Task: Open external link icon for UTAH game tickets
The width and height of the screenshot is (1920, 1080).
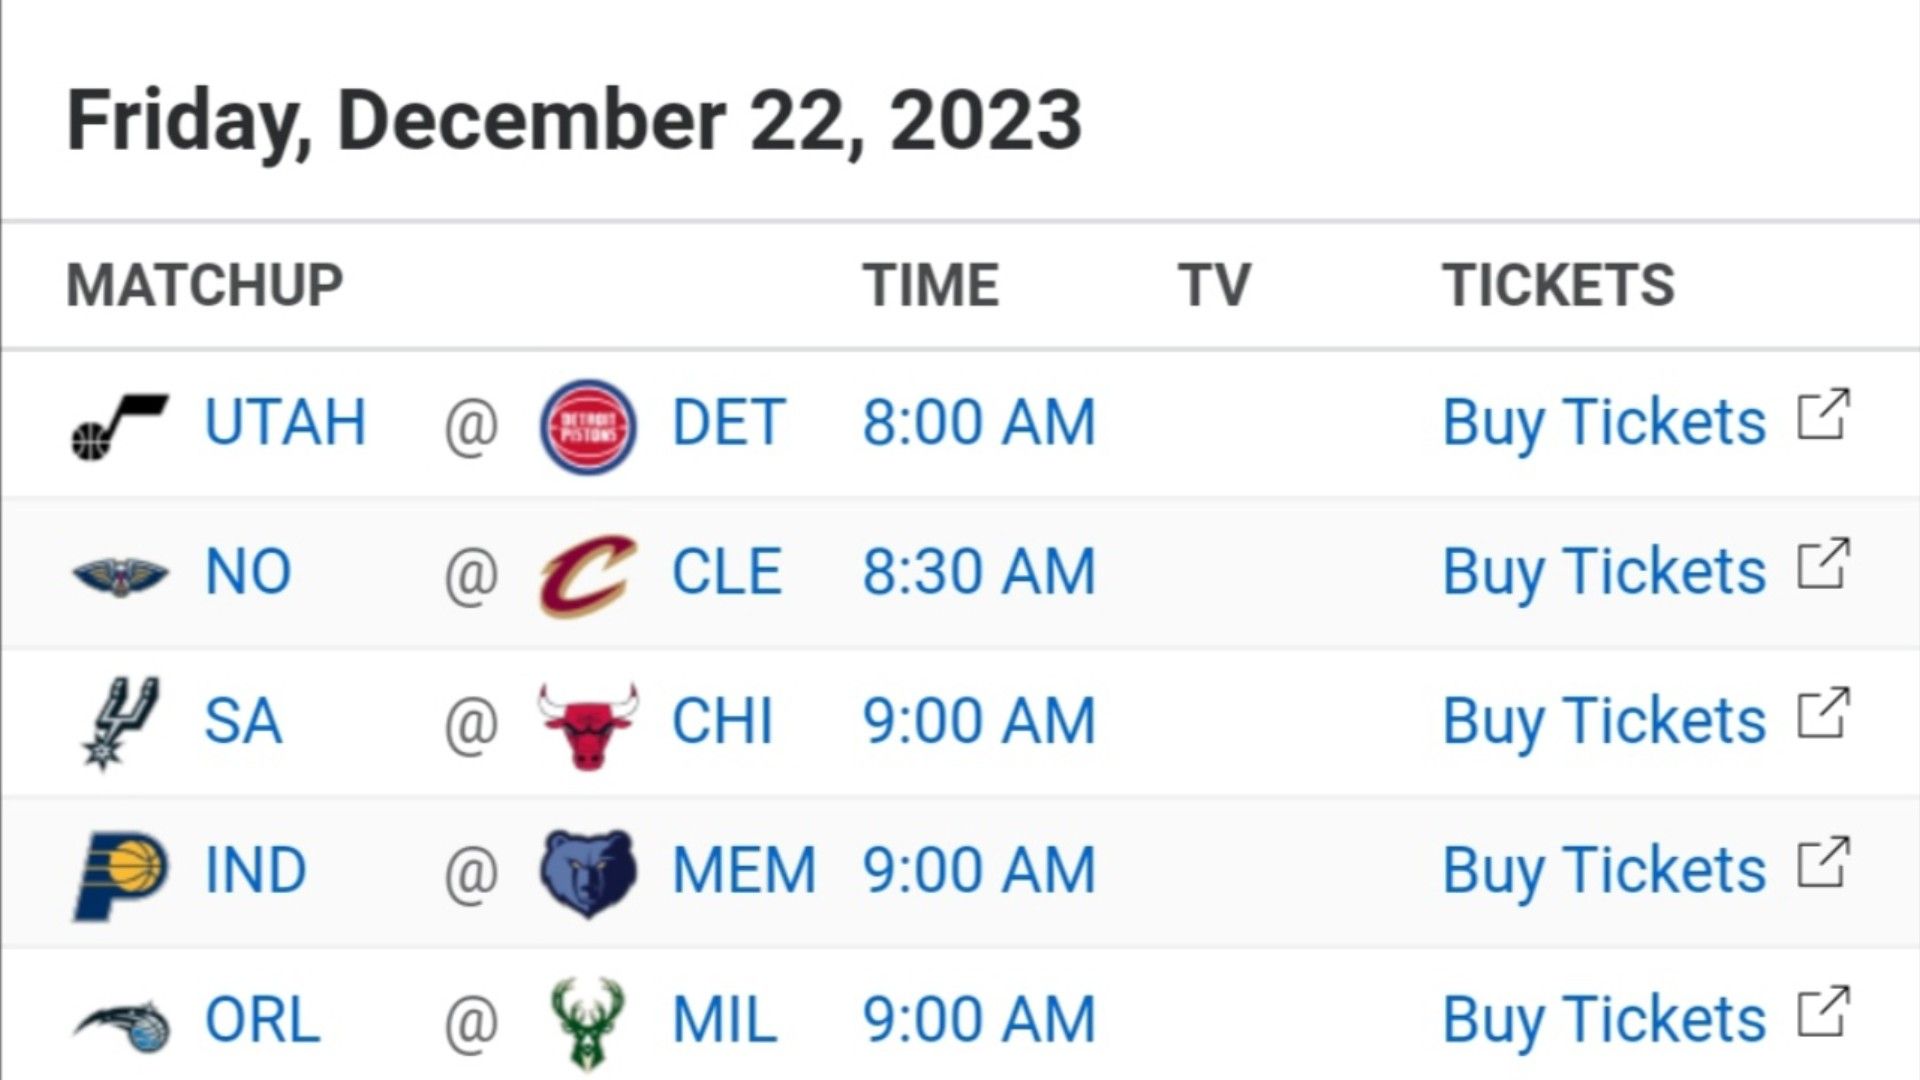Action: (1824, 414)
